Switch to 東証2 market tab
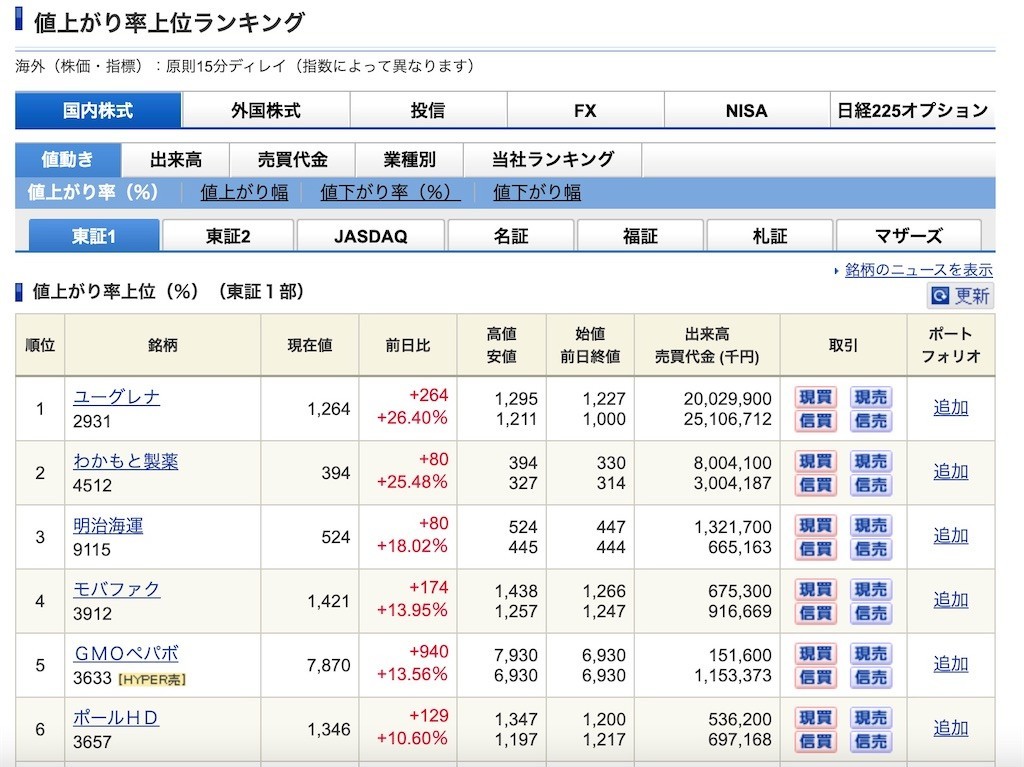The height and width of the screenshot is (767, 1024). coord(228,236)
